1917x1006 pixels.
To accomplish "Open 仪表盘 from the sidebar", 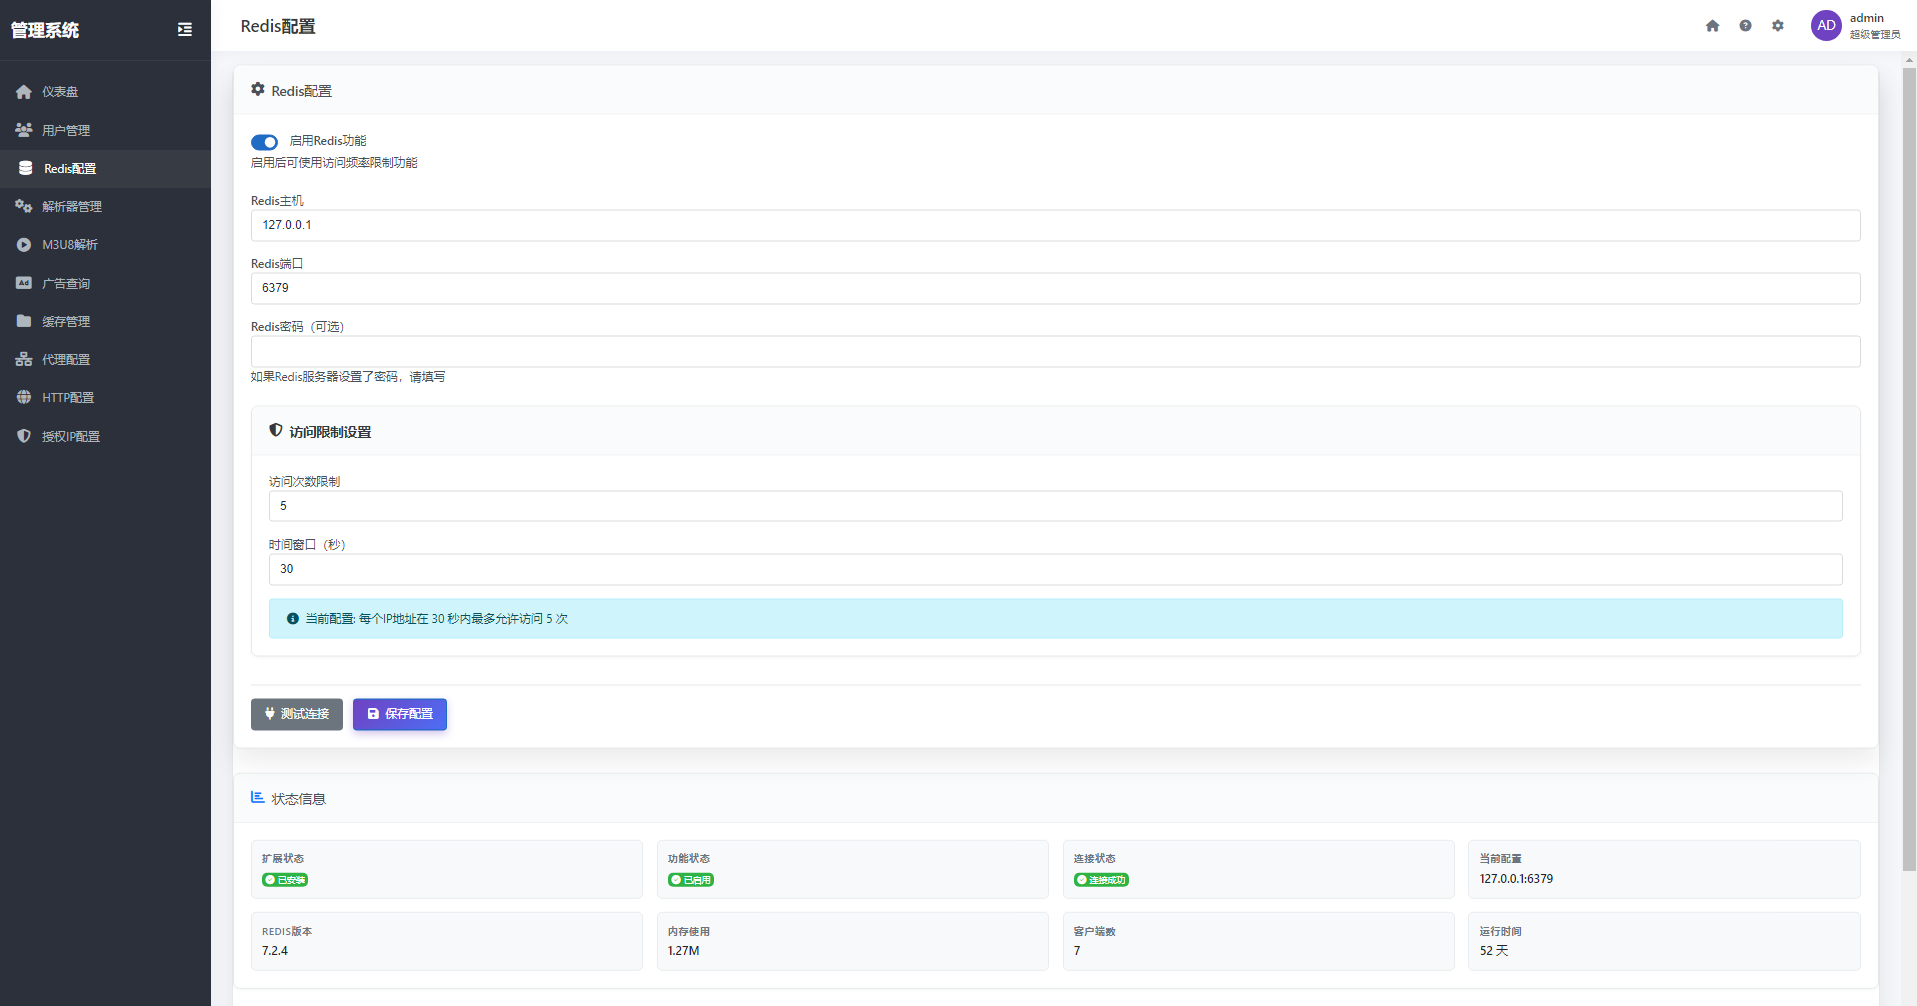I will coord(60,92).
